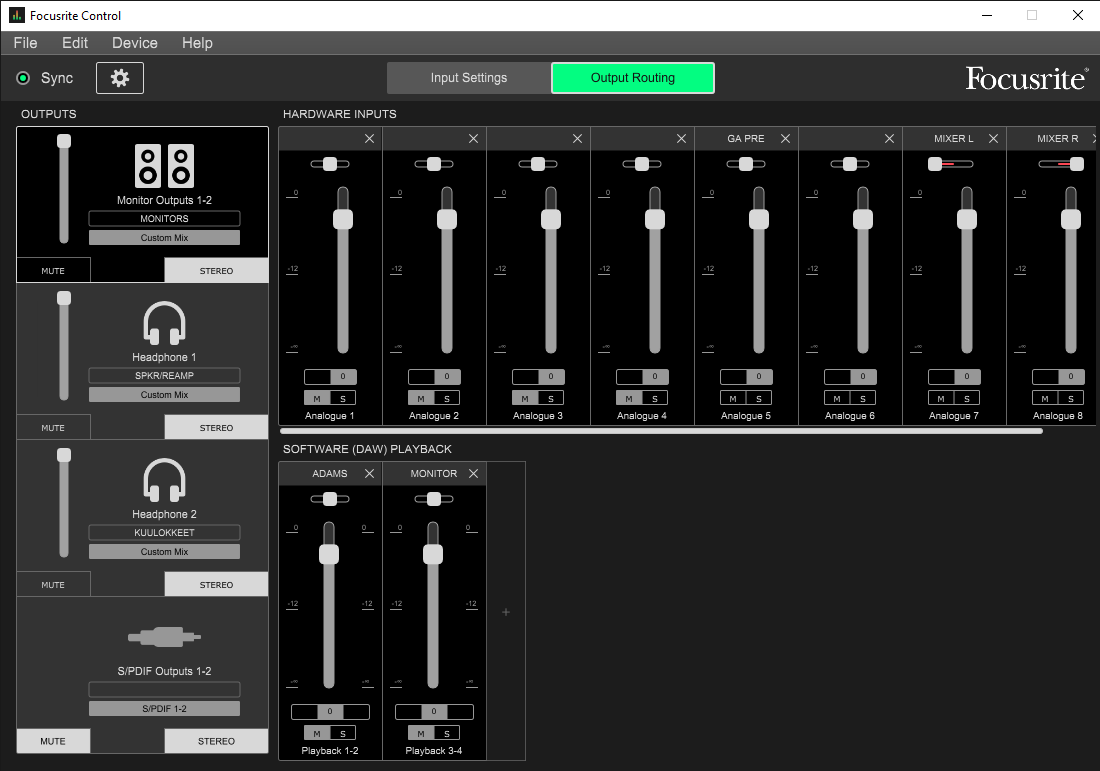The width and height of the screenshot is (1100, 771).
Task: Open the Device menu
Action: (x=134, y=43)
